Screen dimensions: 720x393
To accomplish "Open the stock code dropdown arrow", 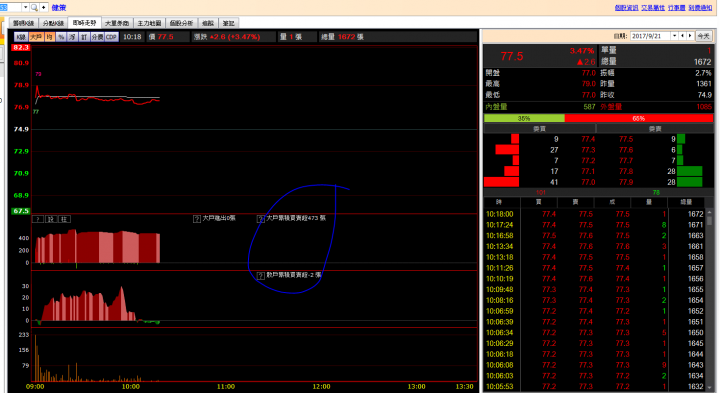I will 26,7.
